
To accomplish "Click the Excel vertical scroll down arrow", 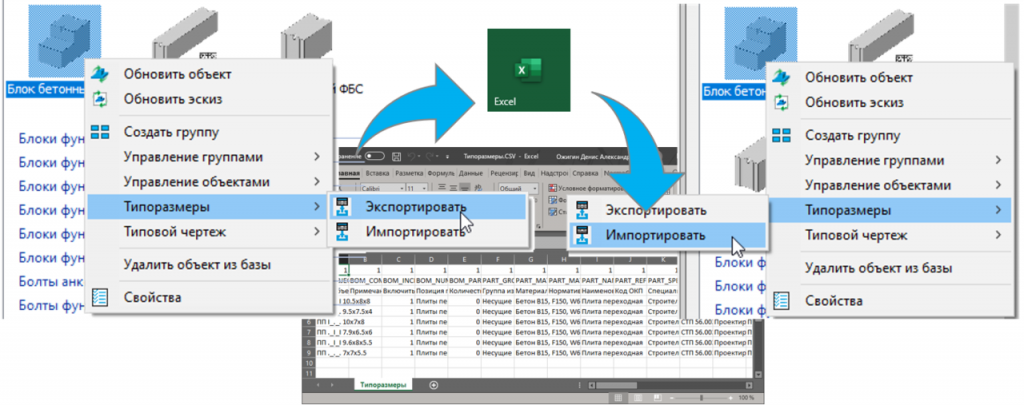I will tap(758, 374).
